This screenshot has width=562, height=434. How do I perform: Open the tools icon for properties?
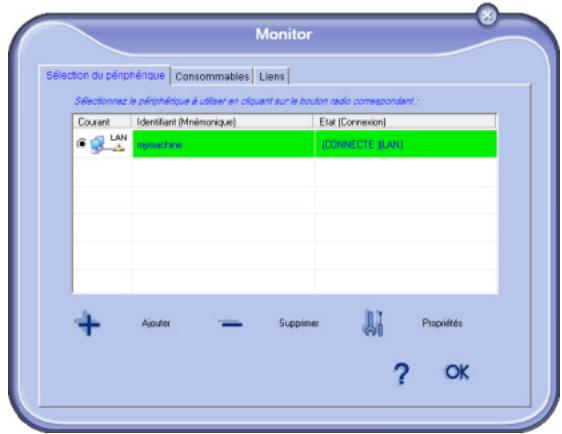click(373, 323)
